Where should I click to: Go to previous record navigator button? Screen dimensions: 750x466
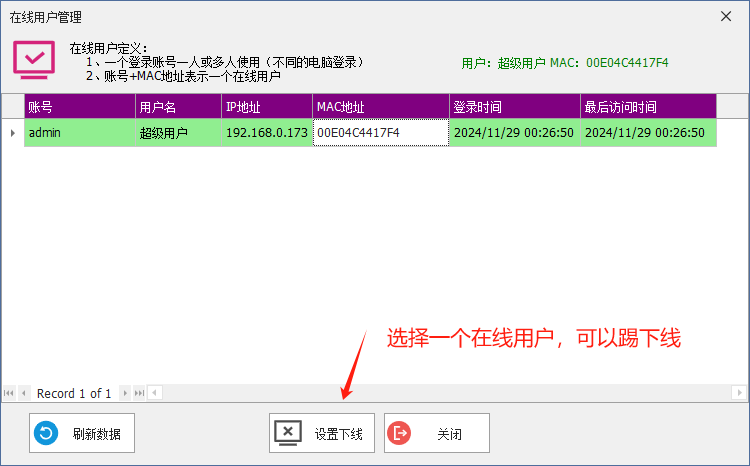23,393
